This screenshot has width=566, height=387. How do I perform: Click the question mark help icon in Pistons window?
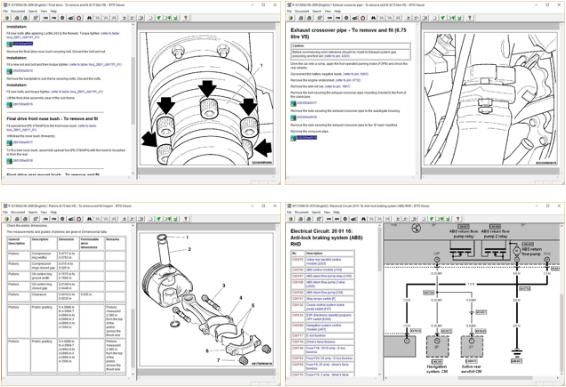click(x=186, y=219)
